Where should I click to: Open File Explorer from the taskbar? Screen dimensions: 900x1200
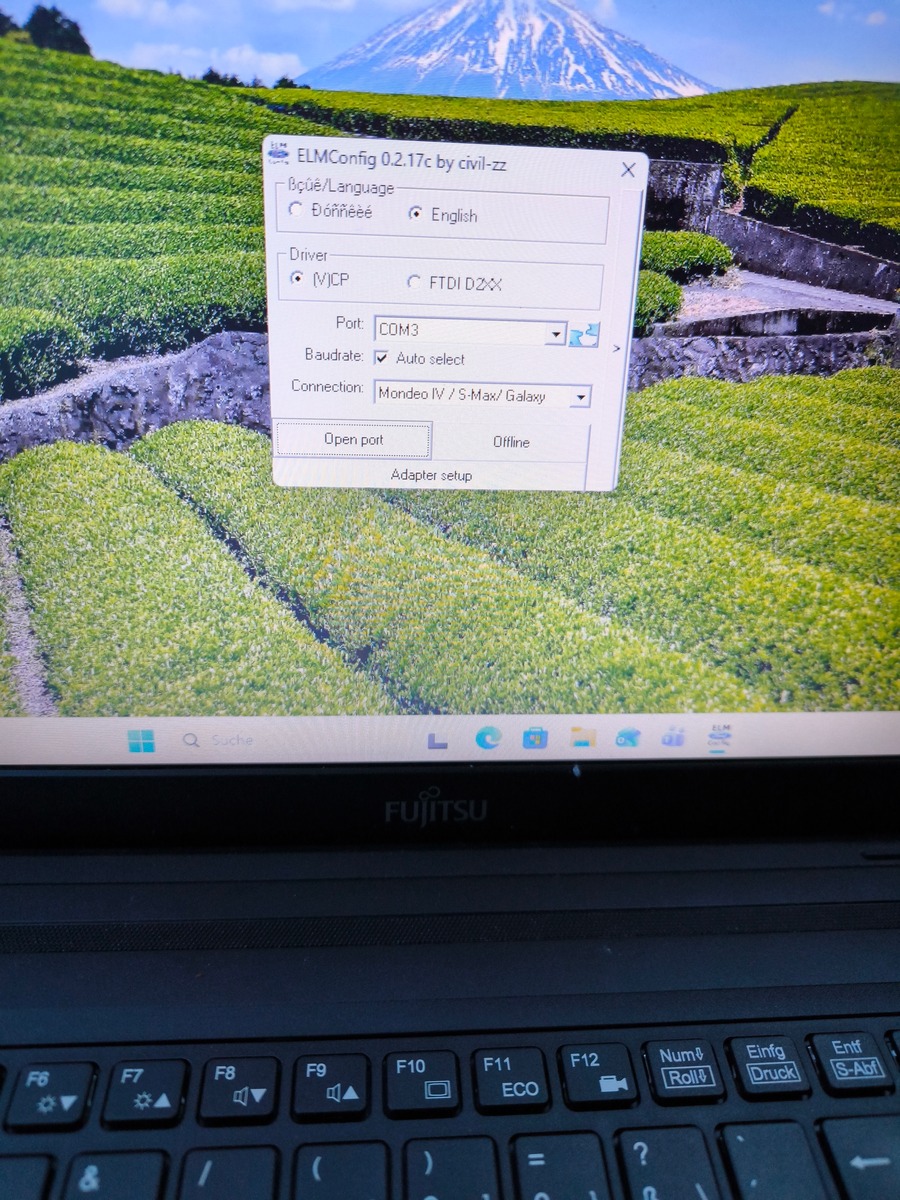(x=582, y=738)
